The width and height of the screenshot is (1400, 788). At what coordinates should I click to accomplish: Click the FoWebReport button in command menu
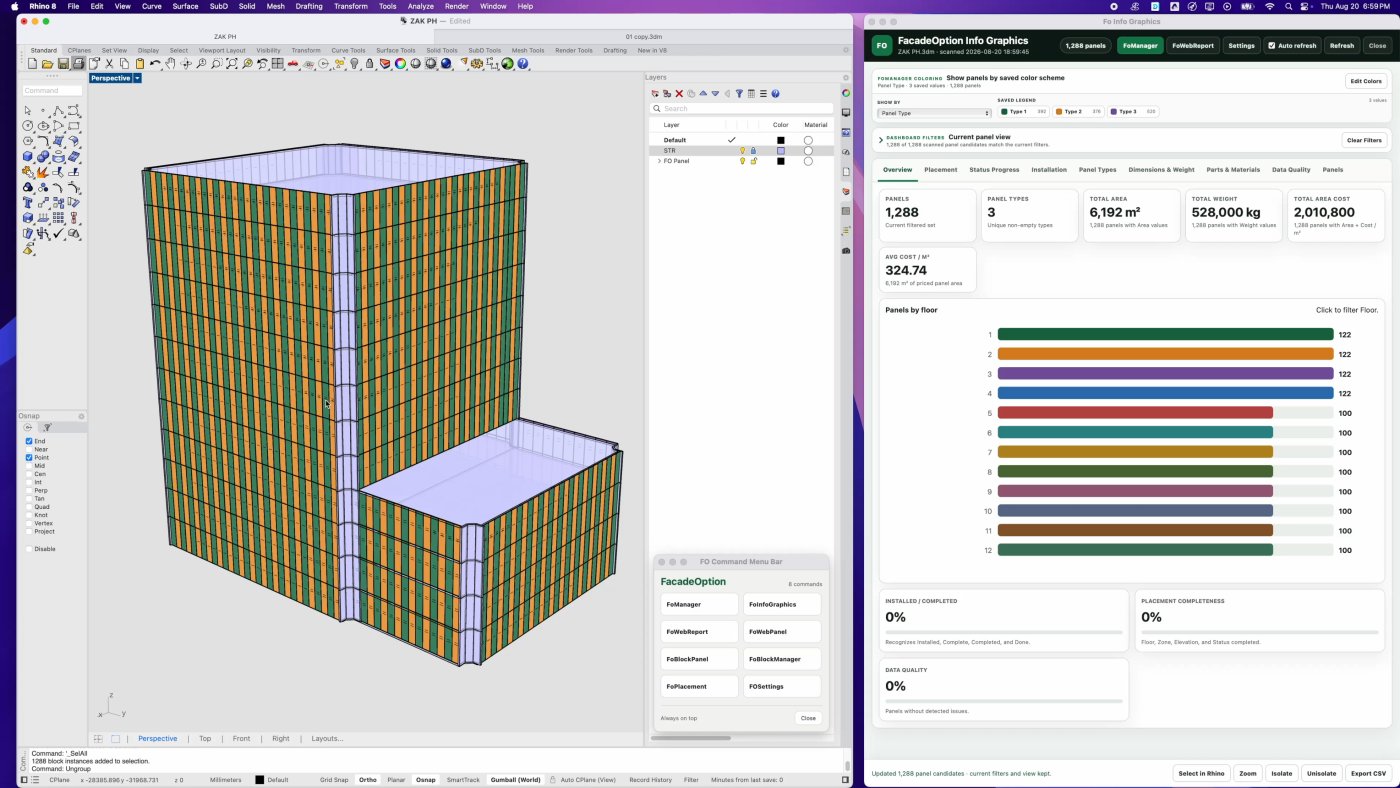pos(699,632)
